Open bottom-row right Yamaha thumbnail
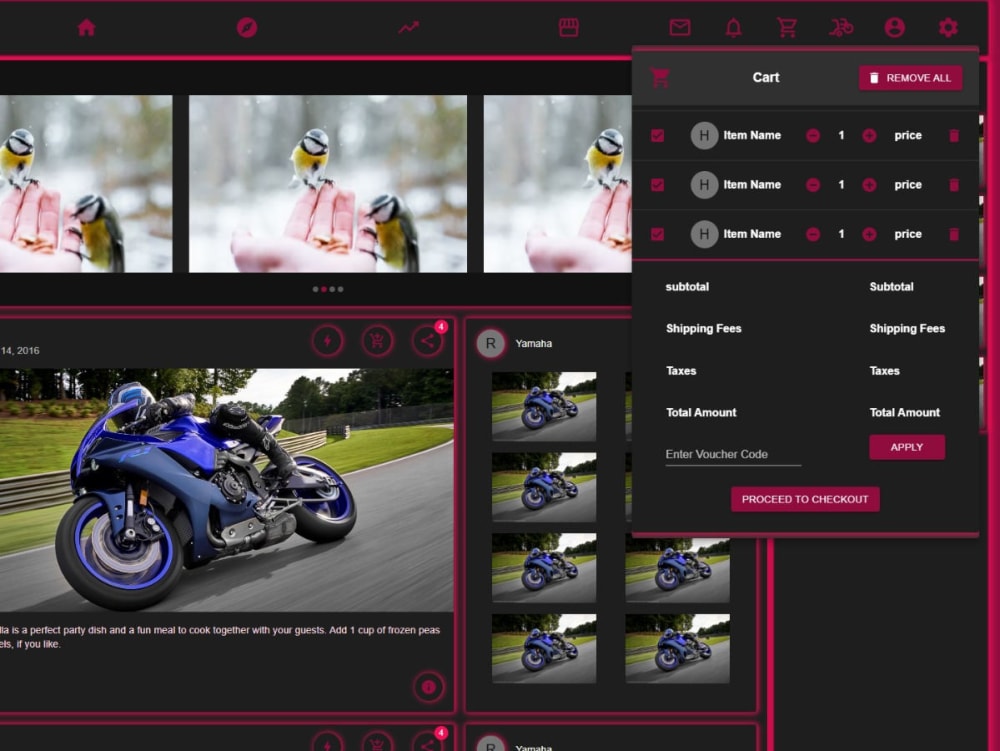This screenshot has height=751, width=1000. point(677,648)
